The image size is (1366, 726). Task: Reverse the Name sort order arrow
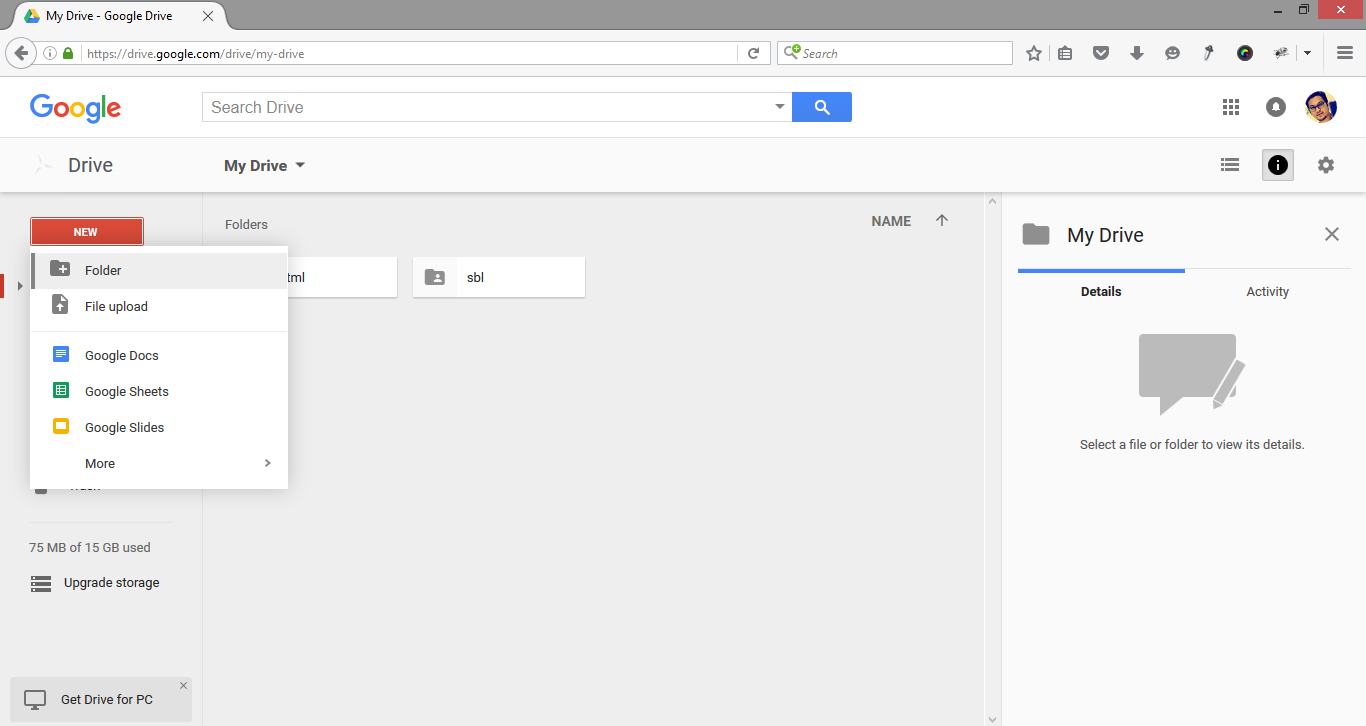click(941, 220)
